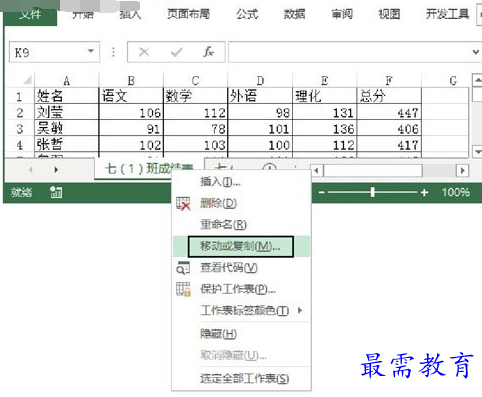The width and height of the screenshot is (482, 397).
Task: Click cell with value 136
Action: [x=324, y=128]
